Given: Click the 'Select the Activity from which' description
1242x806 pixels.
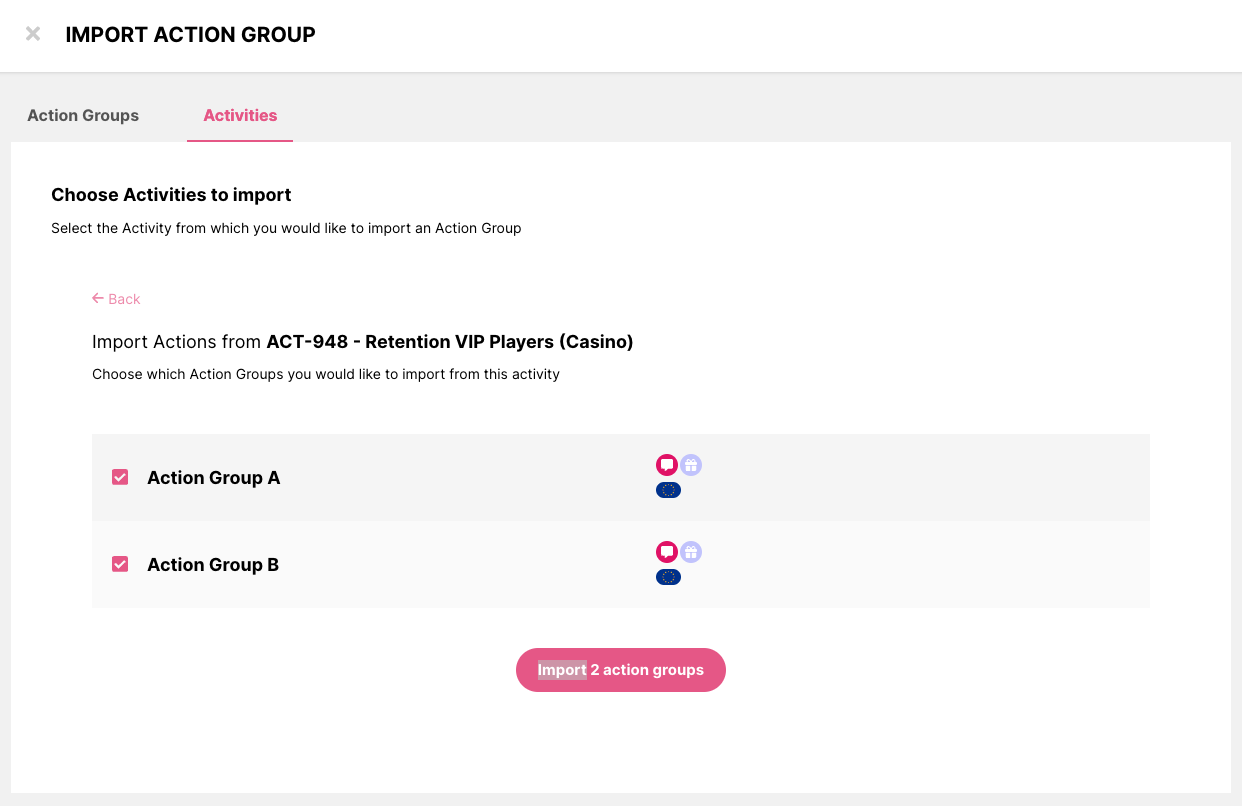Looking at the screenshot, I should [286, 228].
